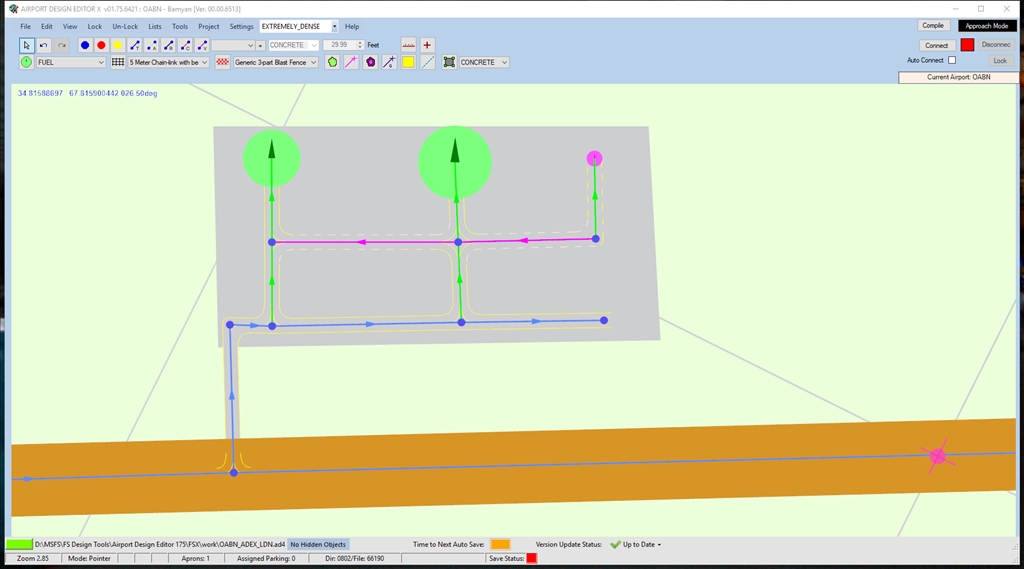Click the Undo arrow icon
Image resolution: width=1024 pixels, height=569 pixels.
click(44, 45)
